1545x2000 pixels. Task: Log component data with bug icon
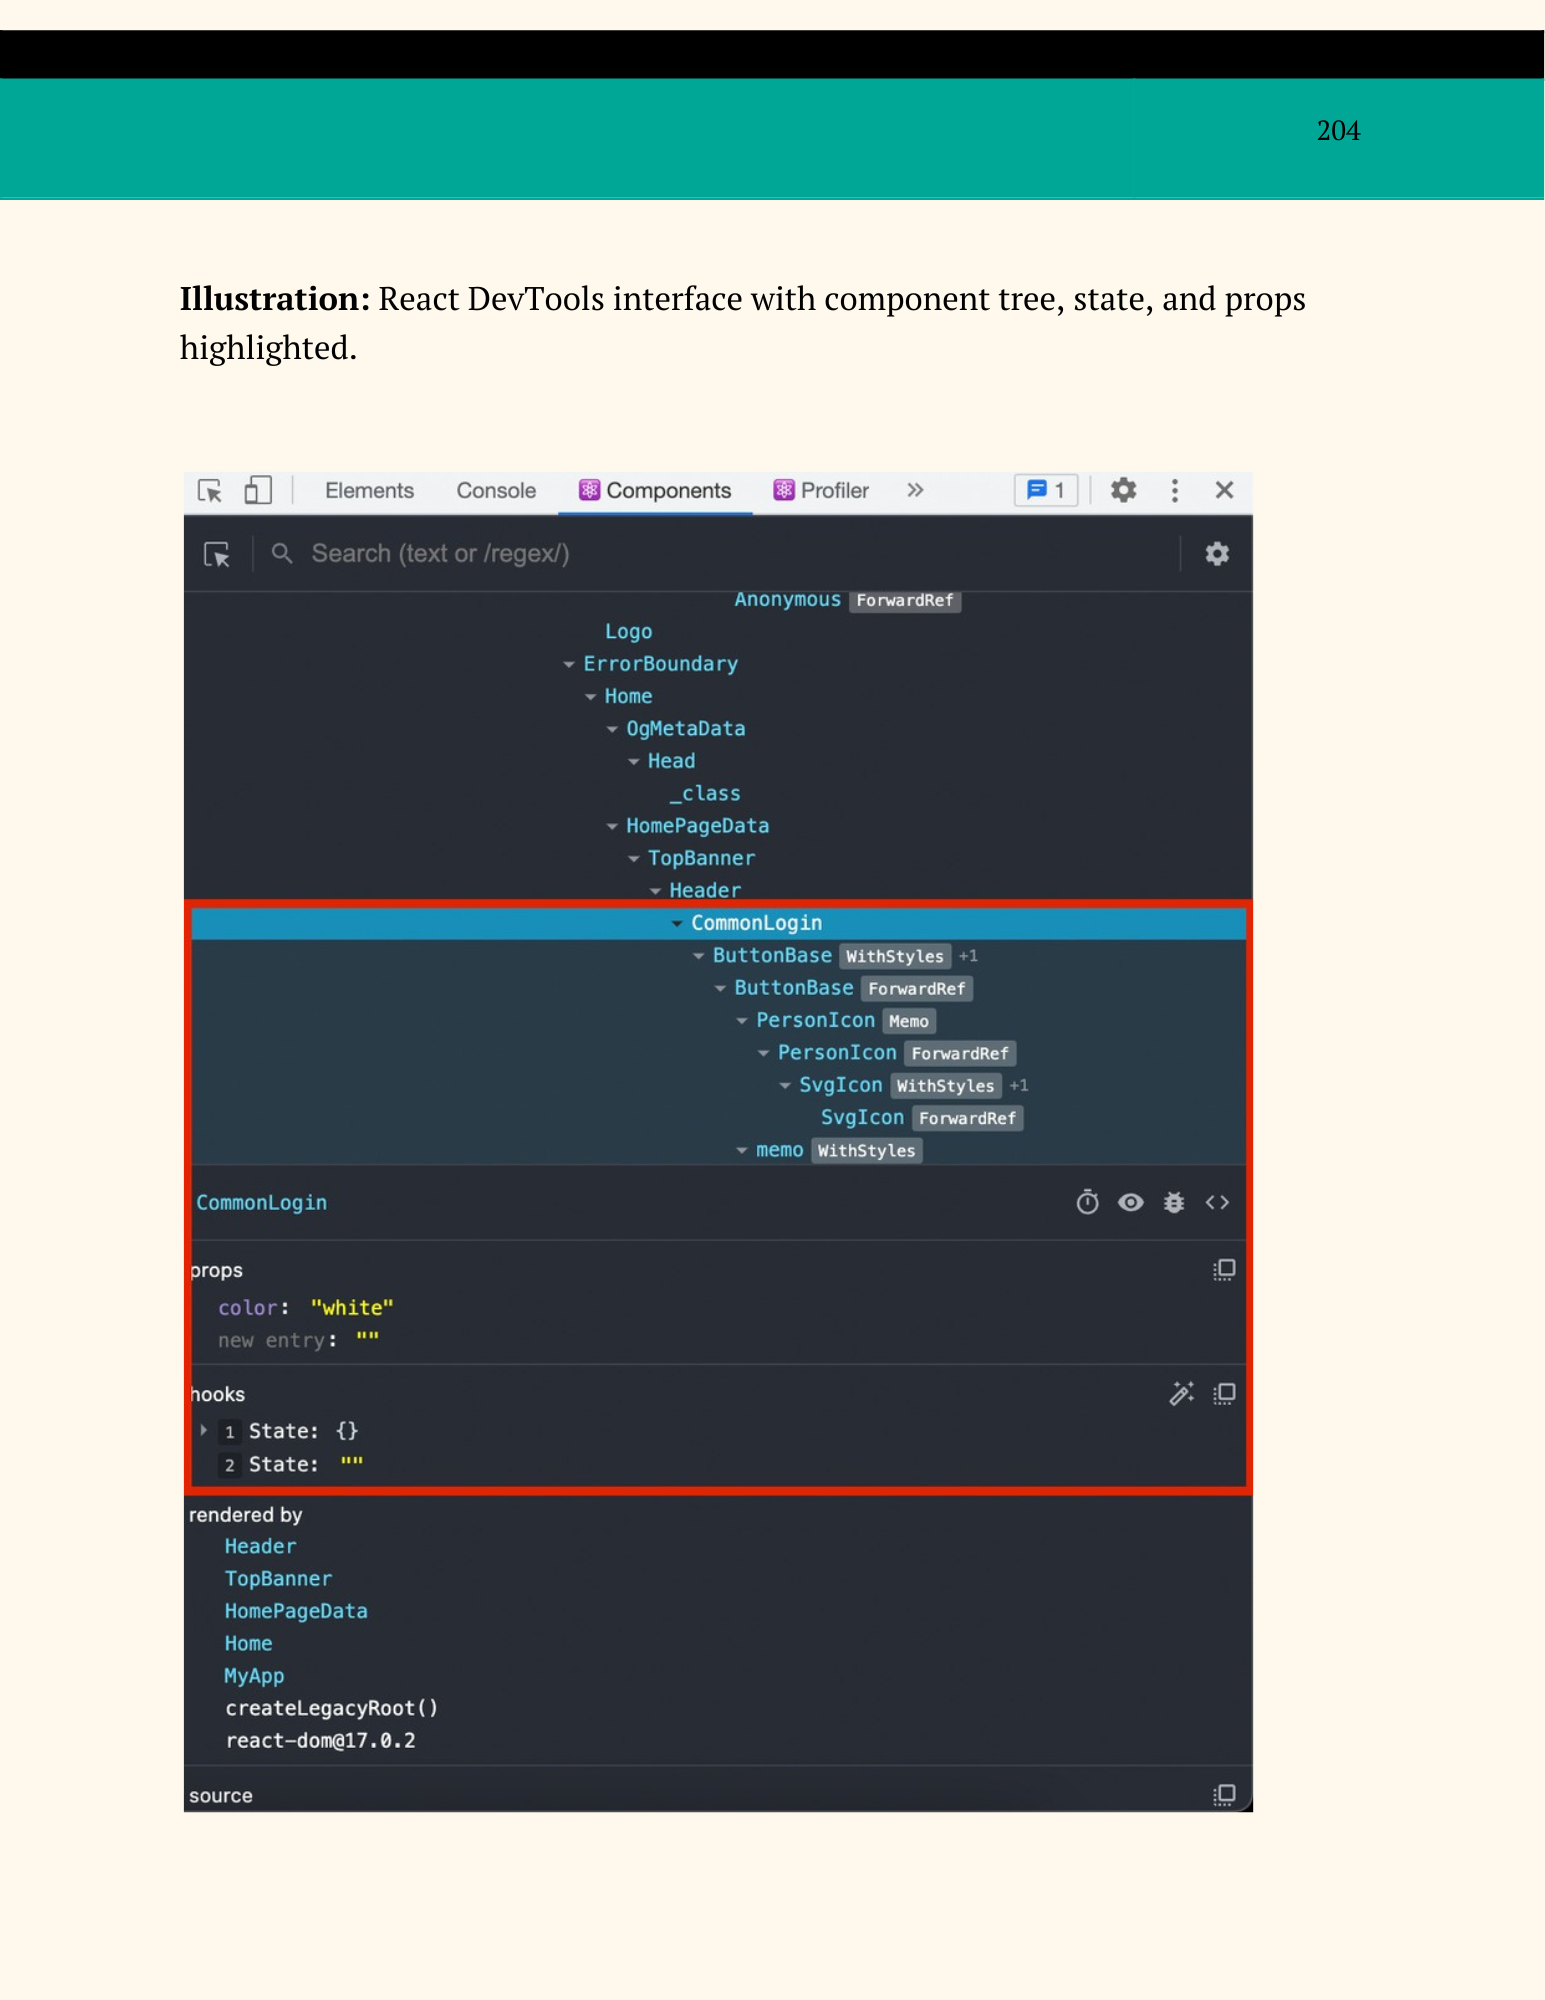(1174, 1202)
